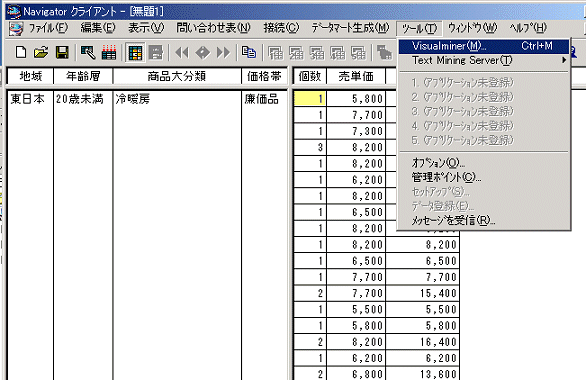This screenshot has width=586, height=380.
Task: Open the 問い合わせ表(N) menu
Action: (x=213, y=28)
